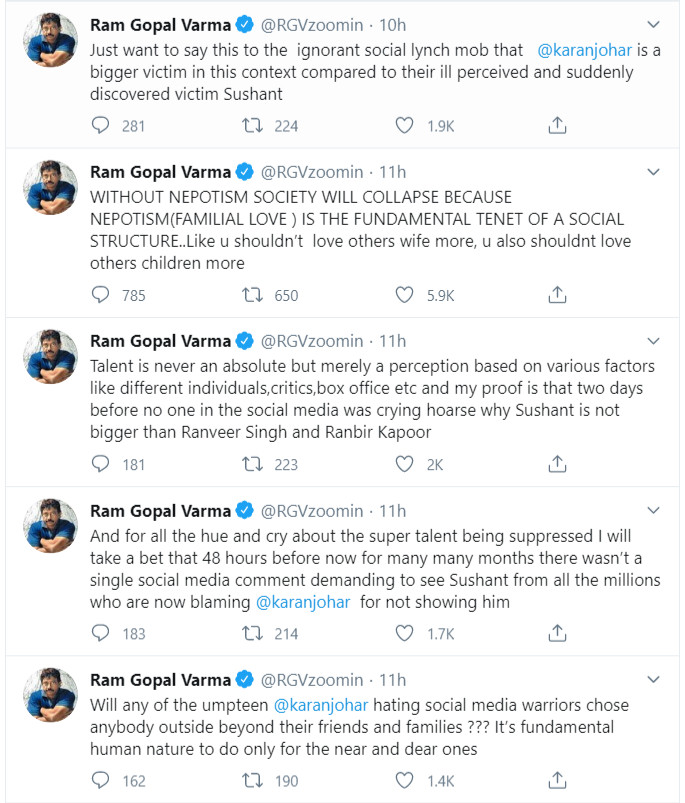Share the first tweet about ignorant social lynch mob
685x803 pixels.
(557, 125)
